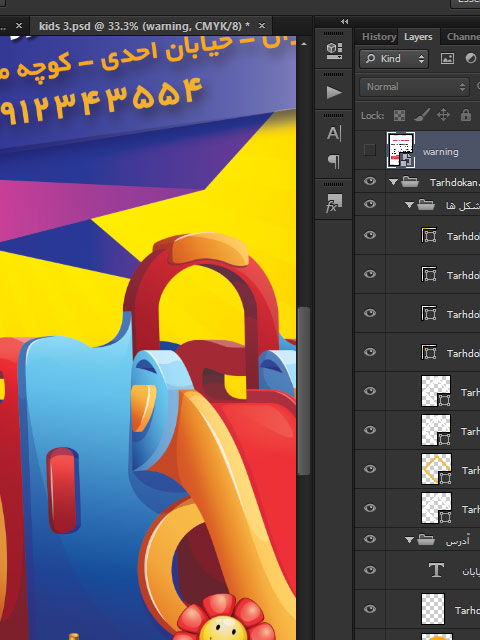Collapse the شکل ها group triangle
This screenshot has height=640, width=480.
click(409, 205)
